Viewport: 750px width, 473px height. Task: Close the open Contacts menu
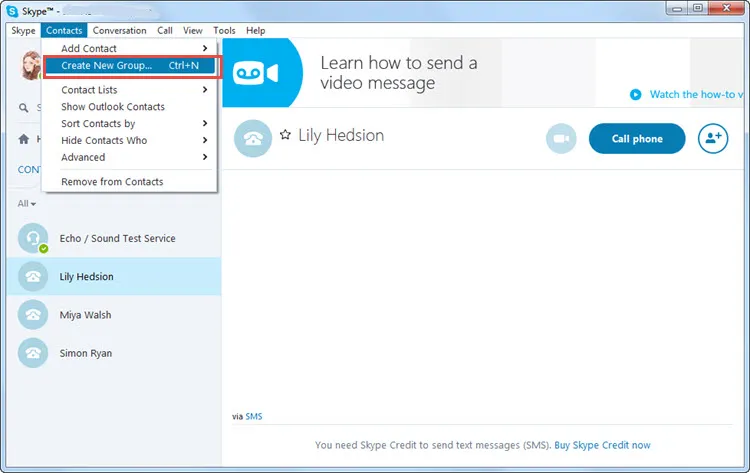click(x=64, y=31)
